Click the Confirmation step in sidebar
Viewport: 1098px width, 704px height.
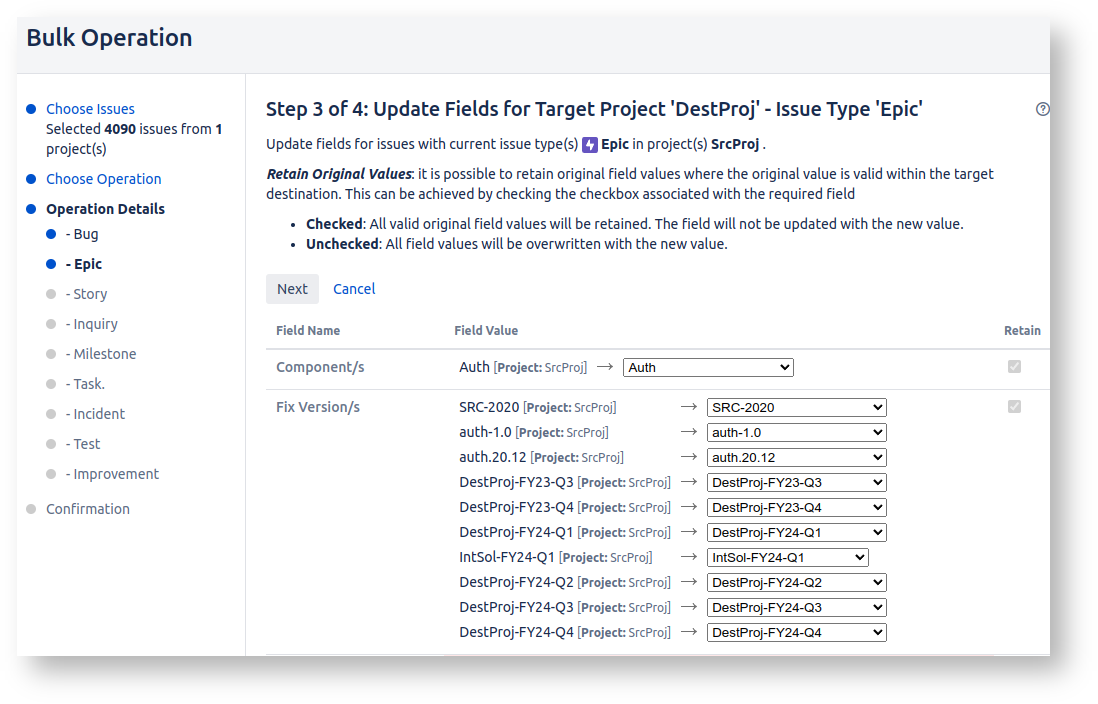coord(88,509)
